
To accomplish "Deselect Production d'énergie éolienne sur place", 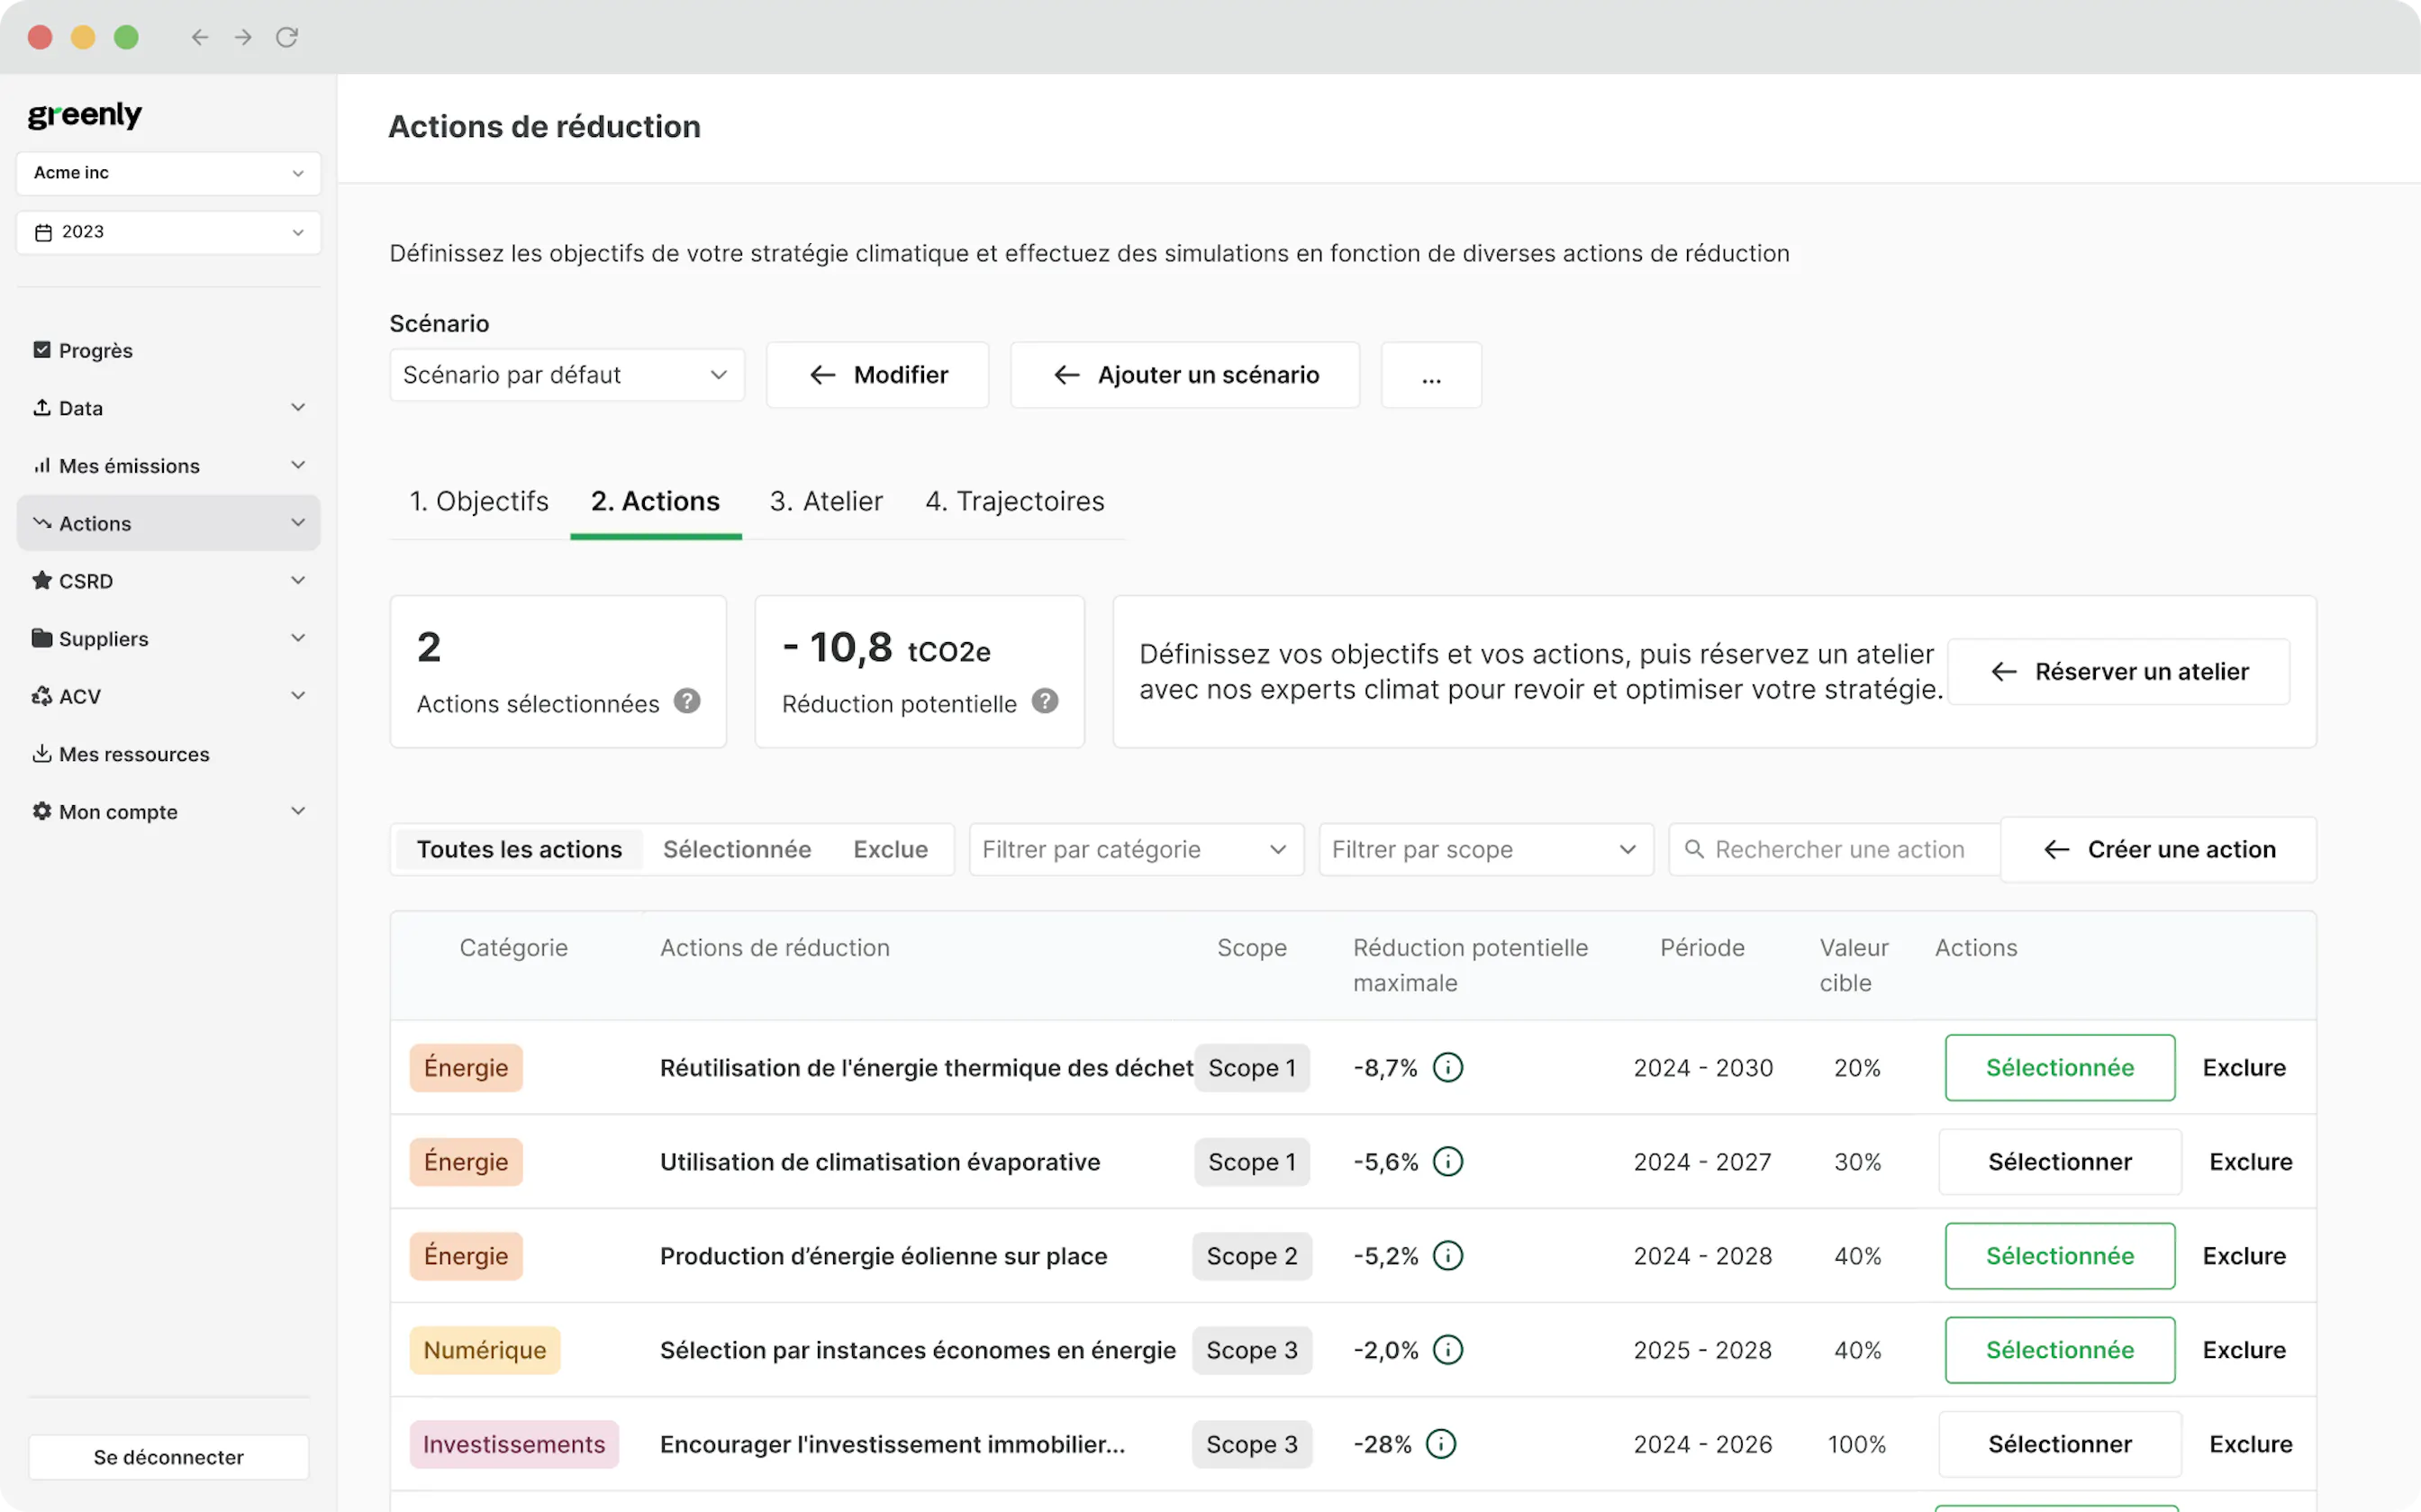I will (x=2060, y=1255).
